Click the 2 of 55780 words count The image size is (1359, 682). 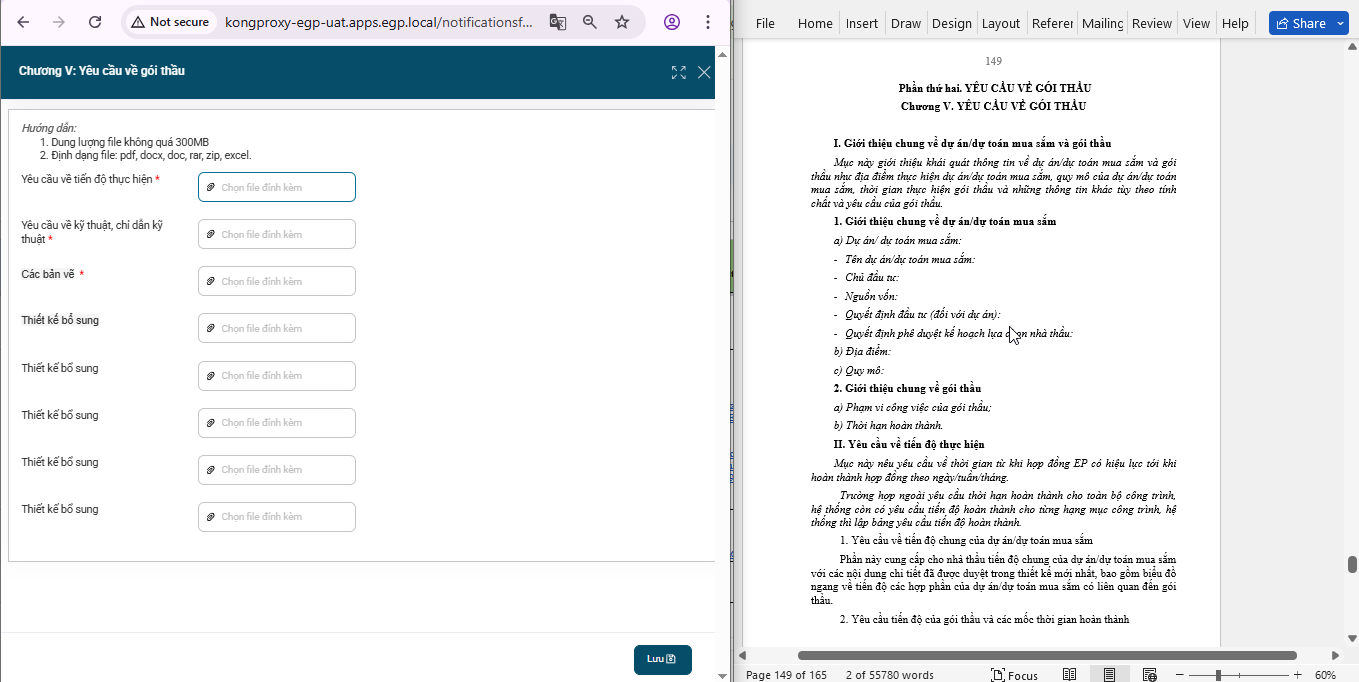[889, 675]
